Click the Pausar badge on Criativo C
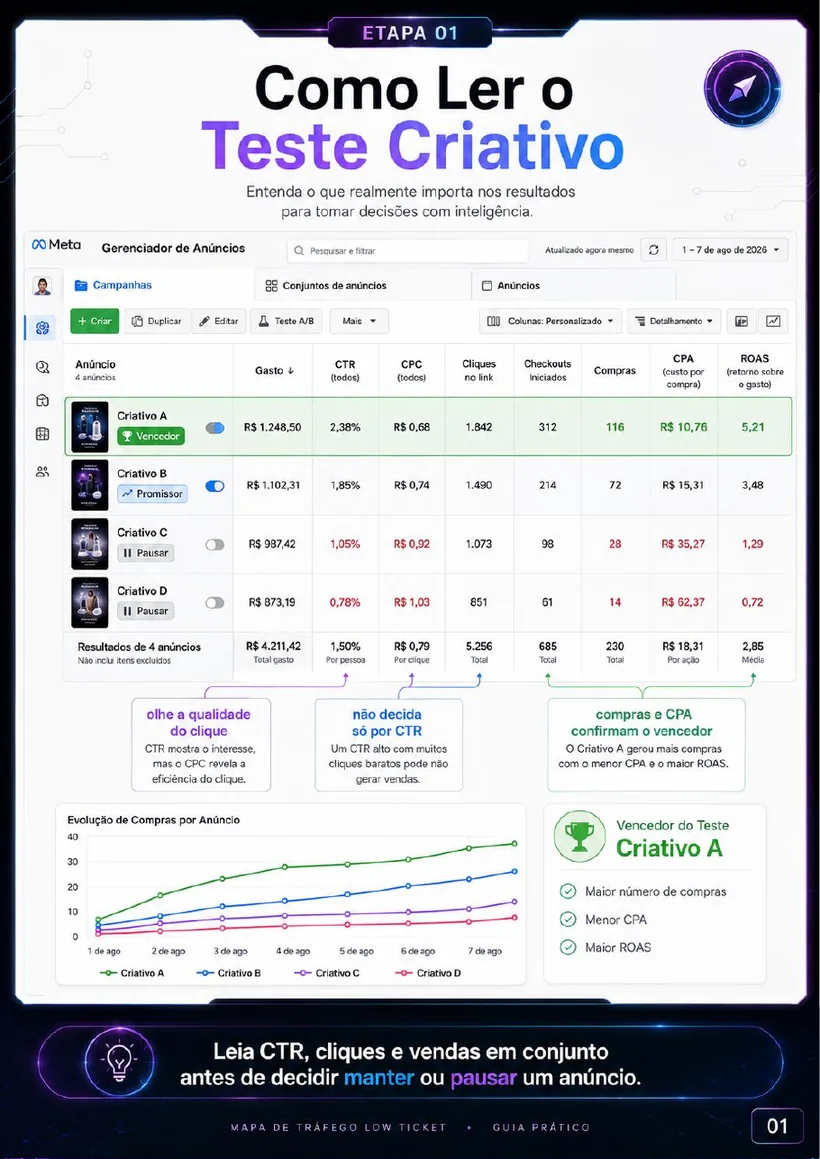 click(x=146, y=553)
